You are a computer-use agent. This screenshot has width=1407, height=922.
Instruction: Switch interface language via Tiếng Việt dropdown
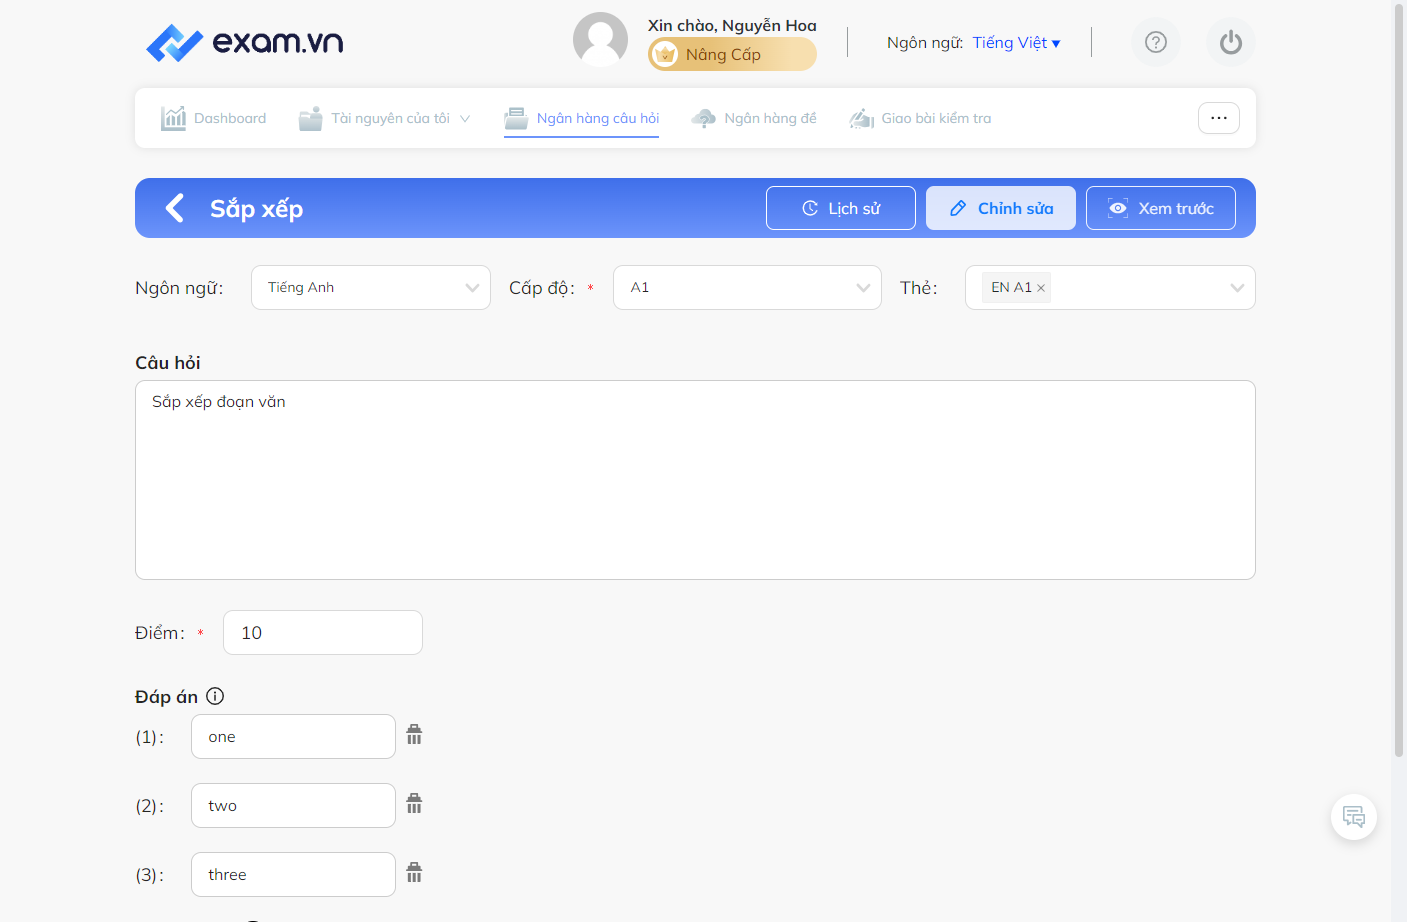(x=1016, y=43)
